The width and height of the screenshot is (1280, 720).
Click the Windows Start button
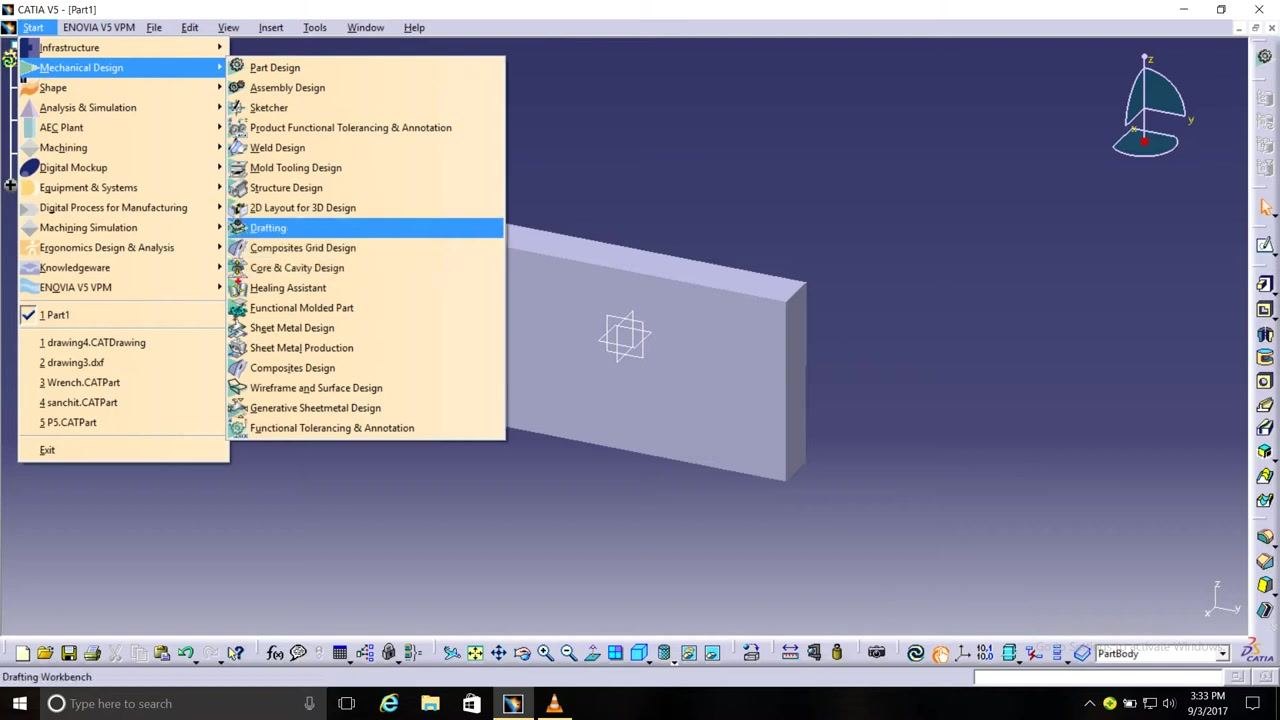point(19,703)
